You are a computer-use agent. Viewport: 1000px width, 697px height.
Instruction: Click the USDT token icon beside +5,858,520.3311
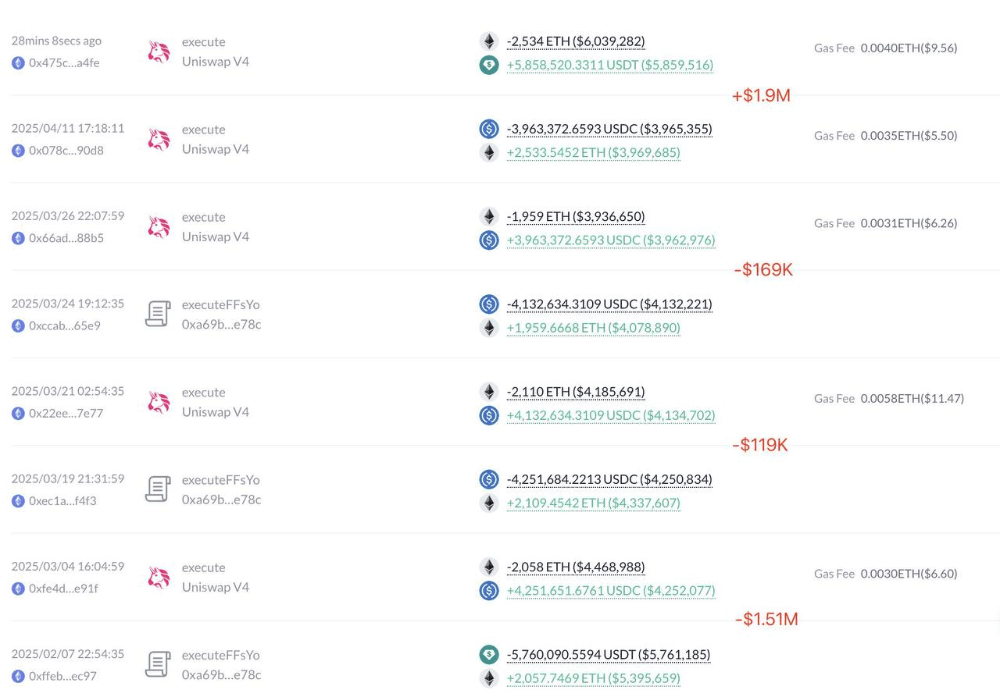[489, 65]
